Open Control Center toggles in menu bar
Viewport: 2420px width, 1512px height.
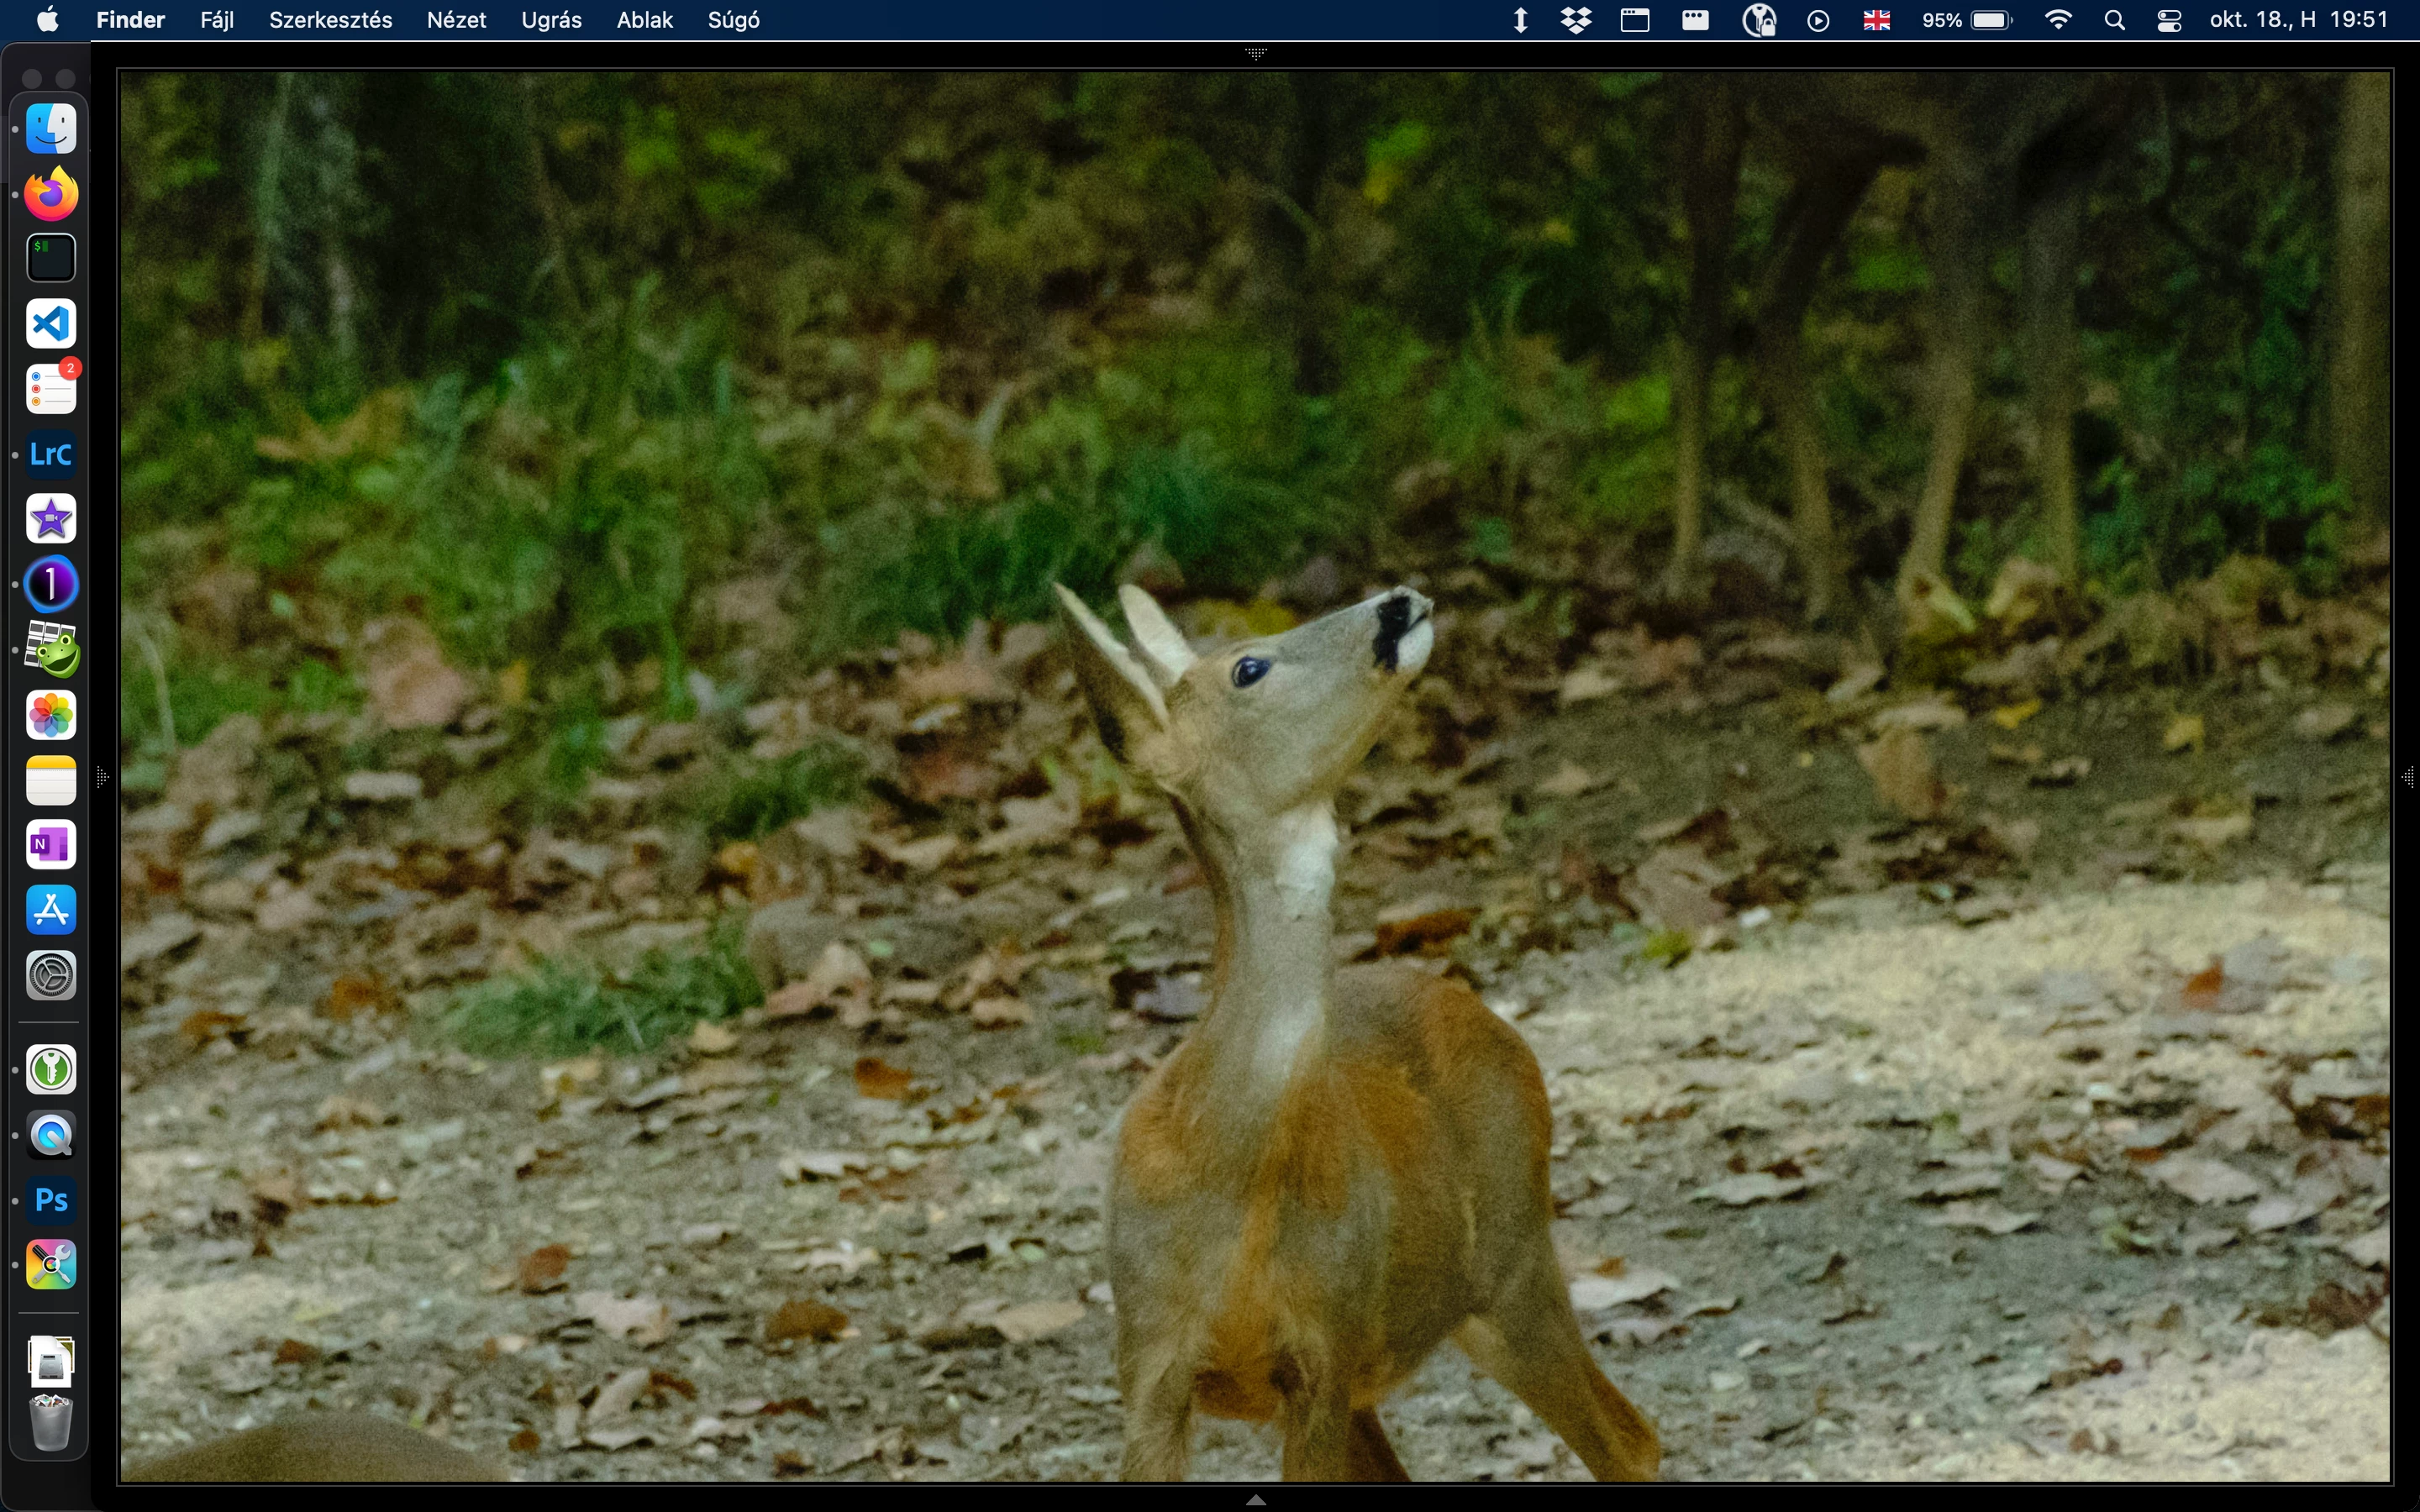pos(2170,20)
